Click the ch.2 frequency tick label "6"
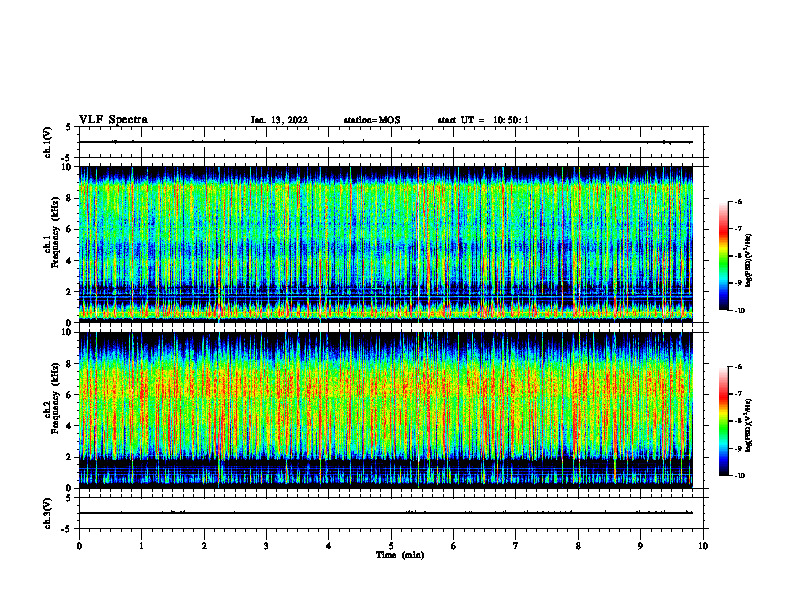The width and height of the screenshot is (792, 612). (70, 395)
